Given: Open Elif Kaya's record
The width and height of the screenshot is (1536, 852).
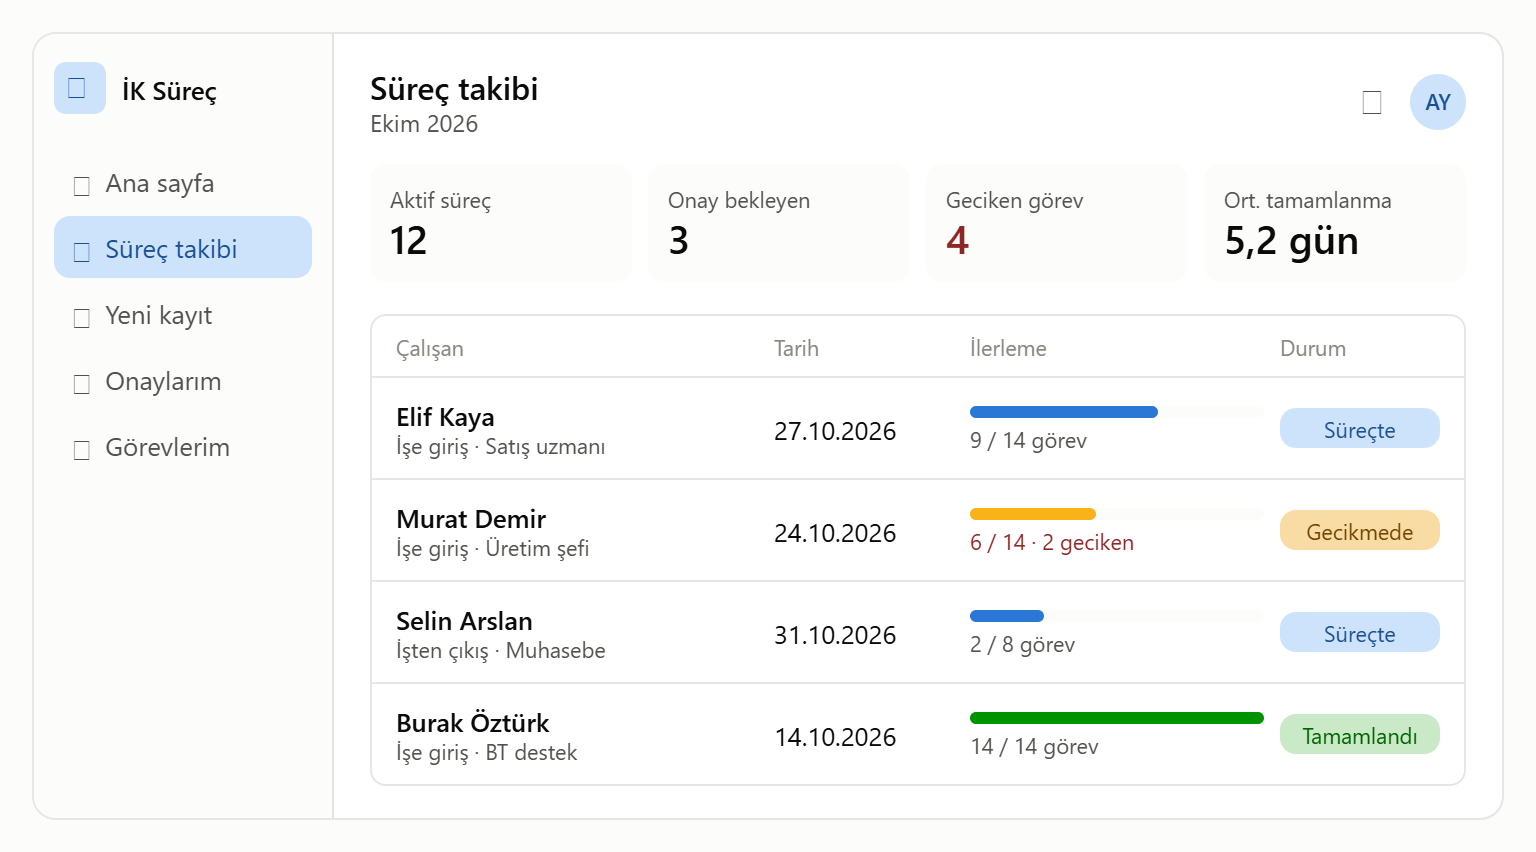Looking at the screenshot, I should [x=918, y=429].
